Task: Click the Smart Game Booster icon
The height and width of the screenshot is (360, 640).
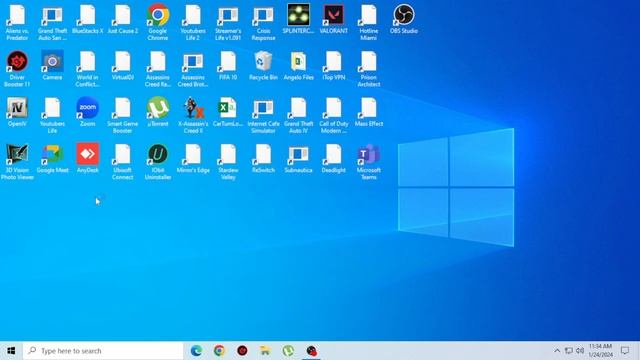Action: [122, 116]
